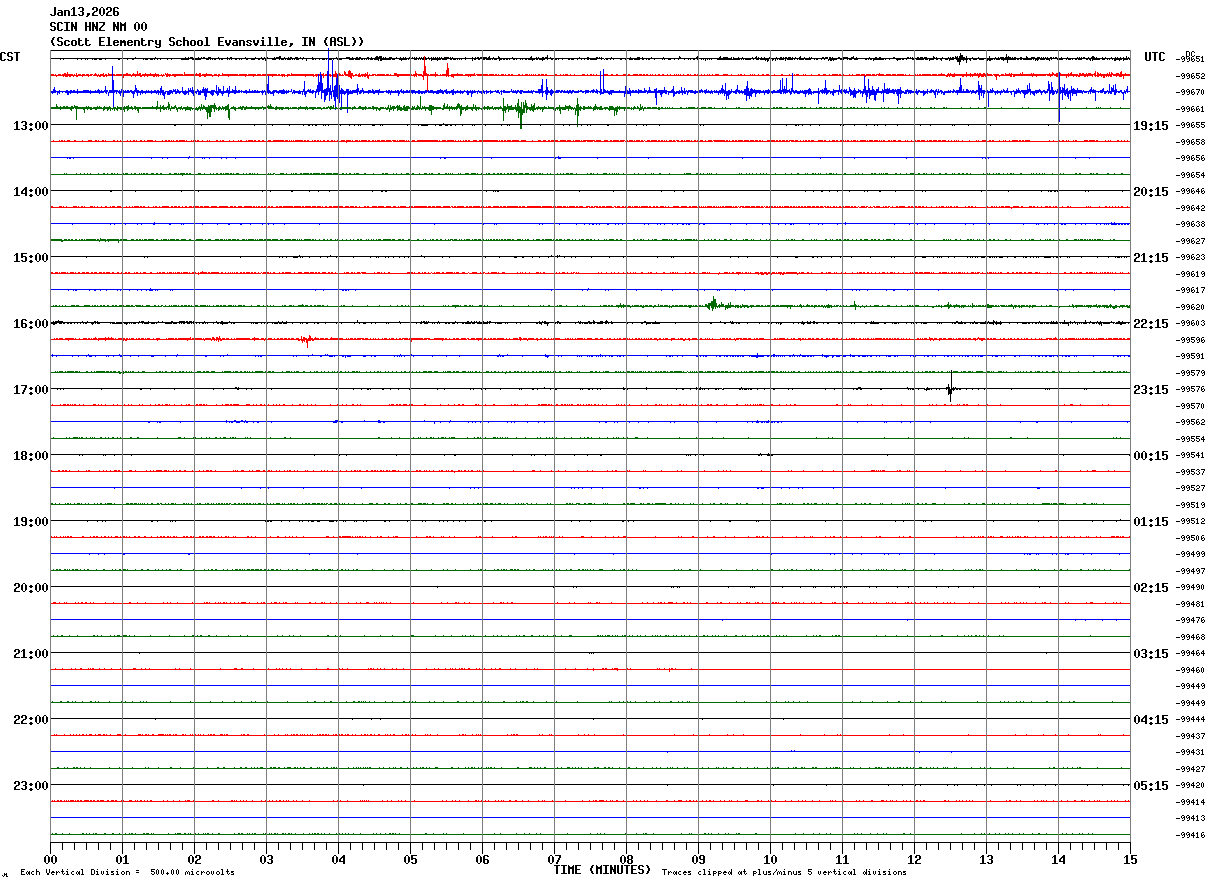This screenshot has width=1210, height=886.
Task: Click the DC offset value -99464
Action: tap(1191, 653)
